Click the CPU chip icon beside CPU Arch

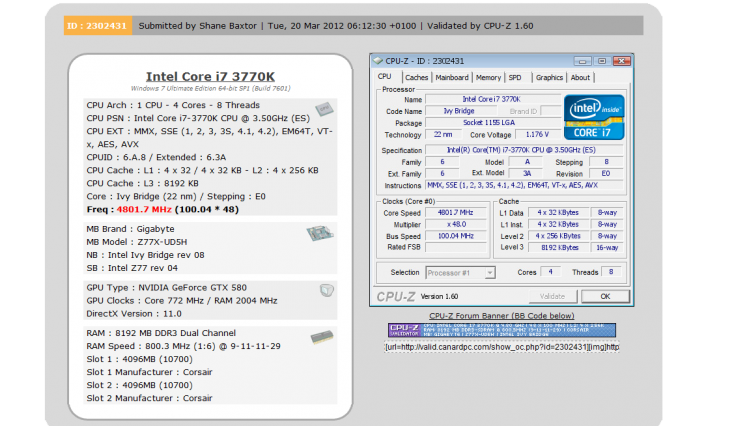[324, 109]
